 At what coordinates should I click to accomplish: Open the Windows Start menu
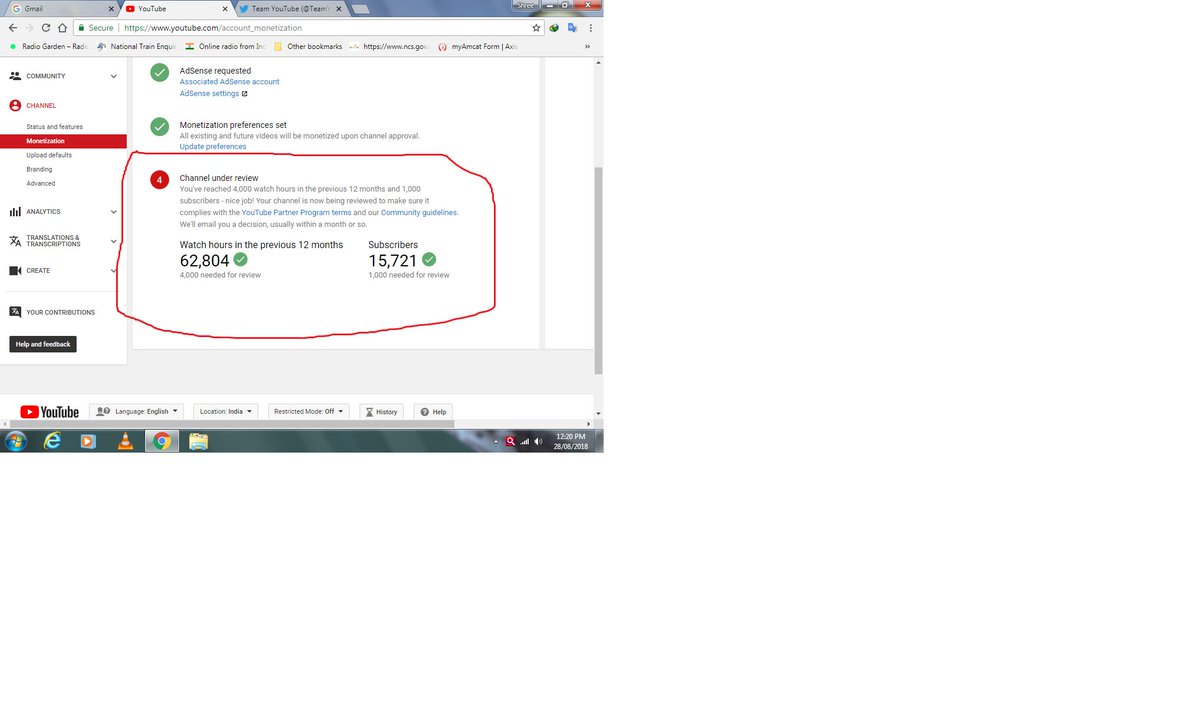point(16,441)
